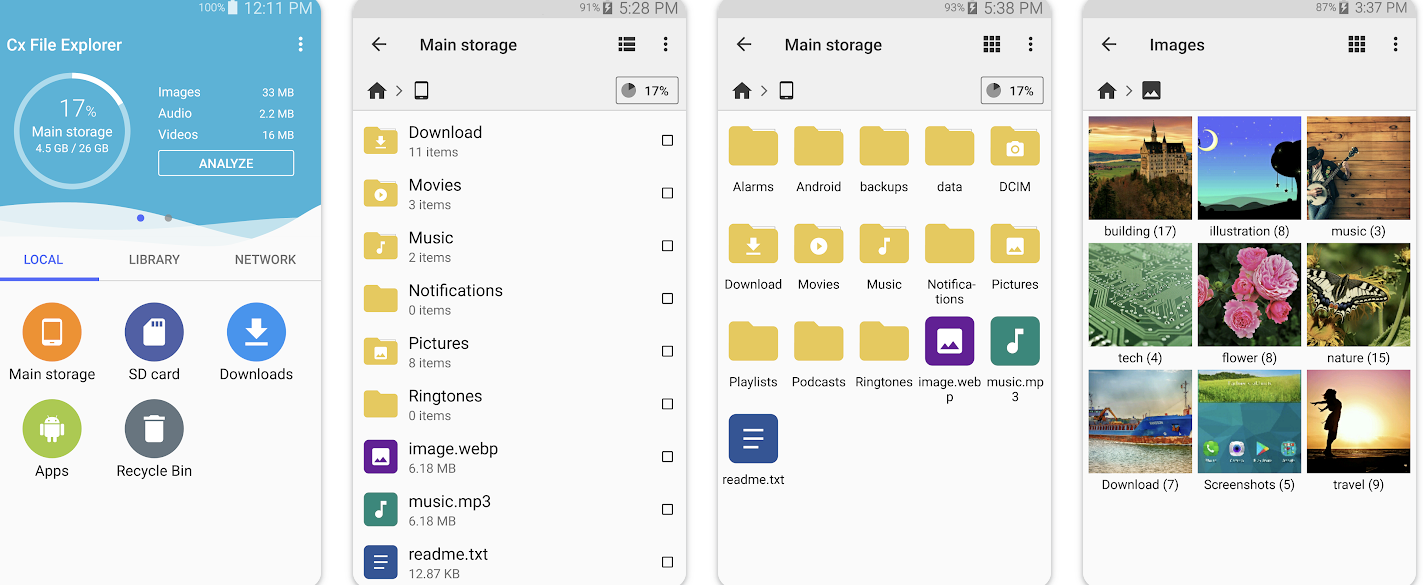Switch to the NETWORK tab
Viewport: 1423px width, 585px height.
coord(265,259)
